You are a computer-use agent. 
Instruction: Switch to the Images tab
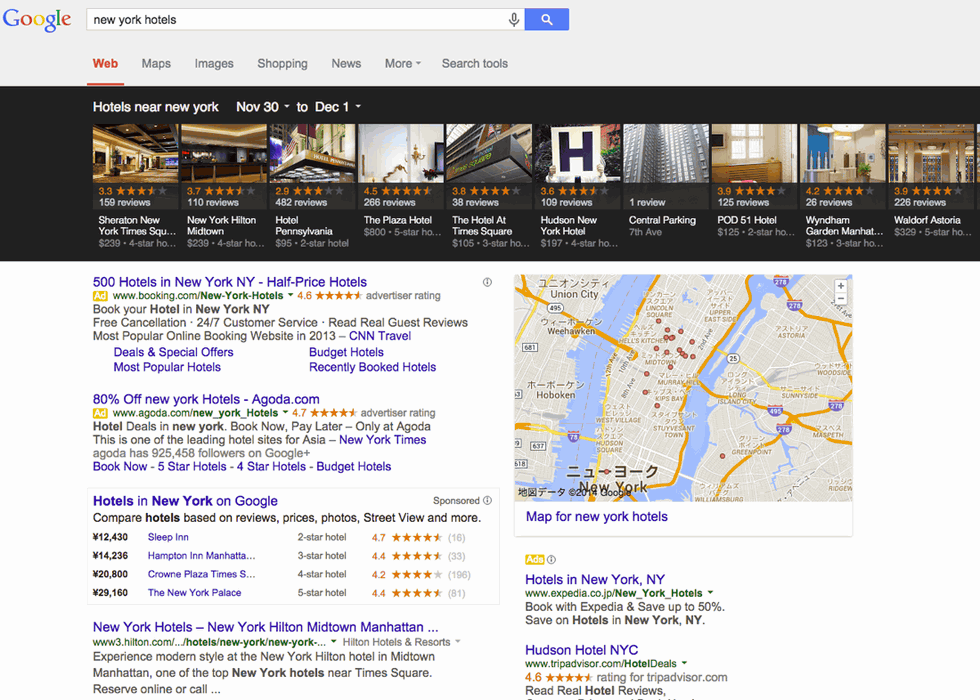214,63
